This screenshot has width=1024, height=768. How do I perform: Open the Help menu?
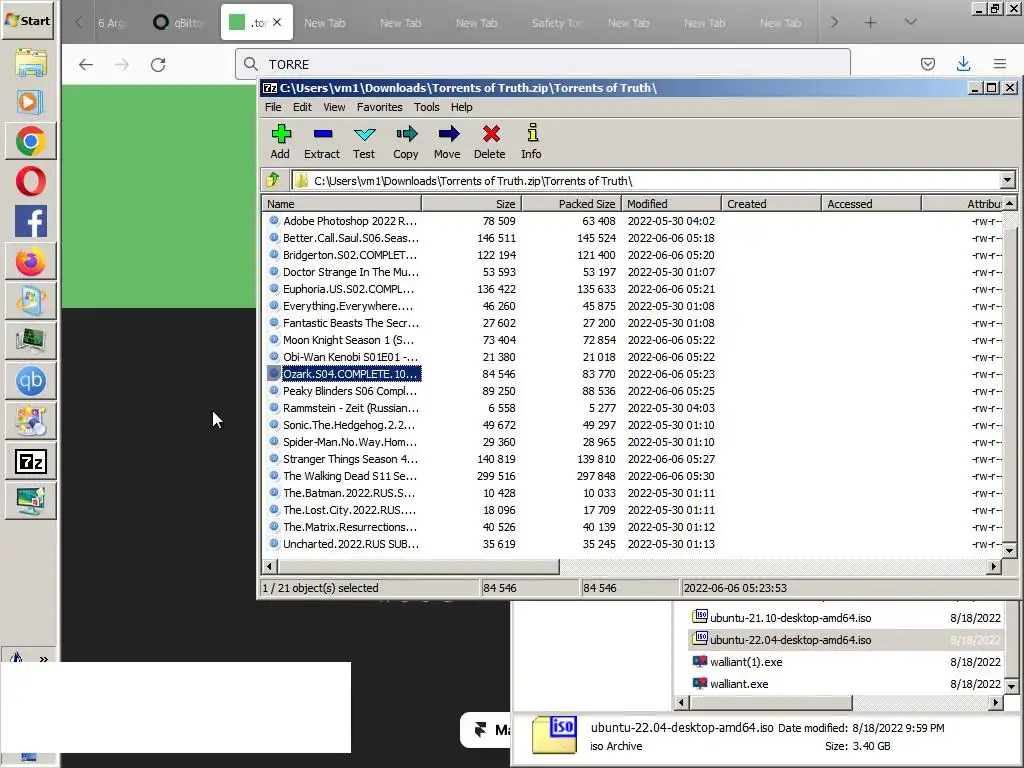tap(461, 107)
